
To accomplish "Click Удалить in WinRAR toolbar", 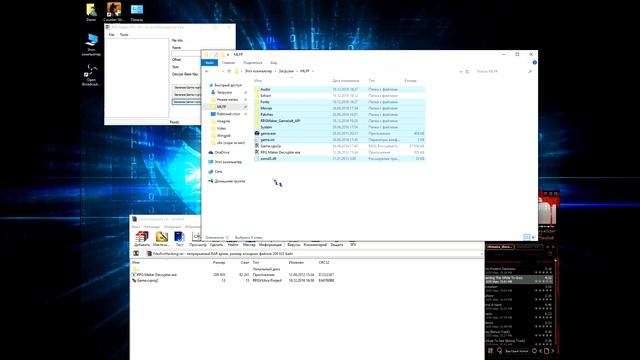I will [x=216, y=244].
